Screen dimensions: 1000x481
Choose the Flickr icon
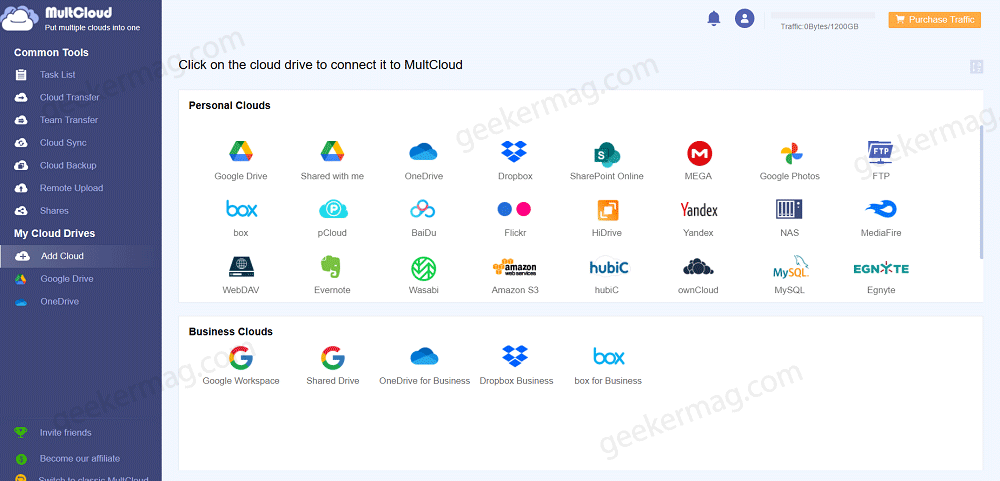[x=514, y=209]
